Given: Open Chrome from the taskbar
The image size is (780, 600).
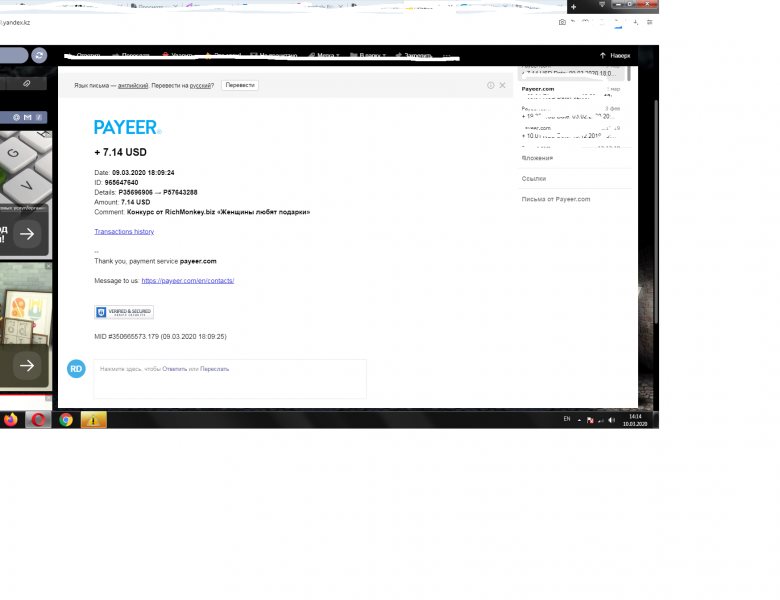Looking at the screenshot, I should pos(66,420).
